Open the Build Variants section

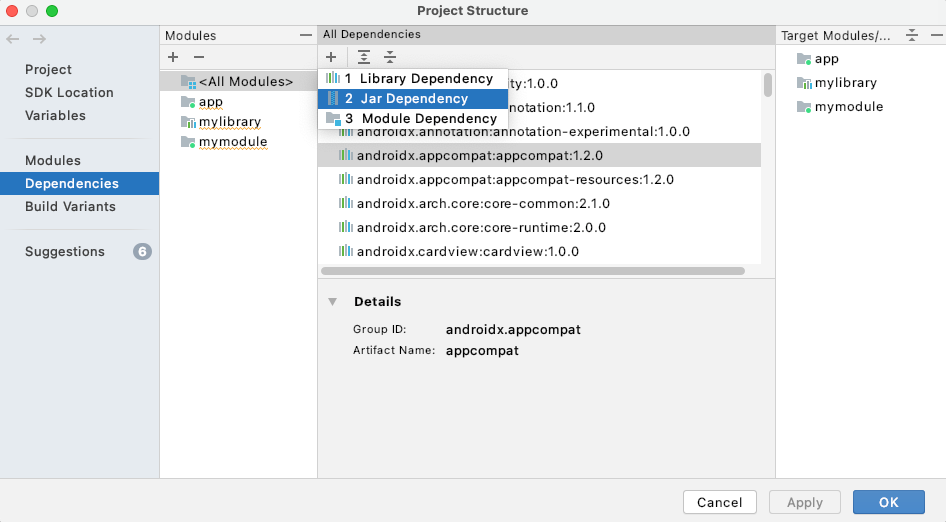(70, 206)
